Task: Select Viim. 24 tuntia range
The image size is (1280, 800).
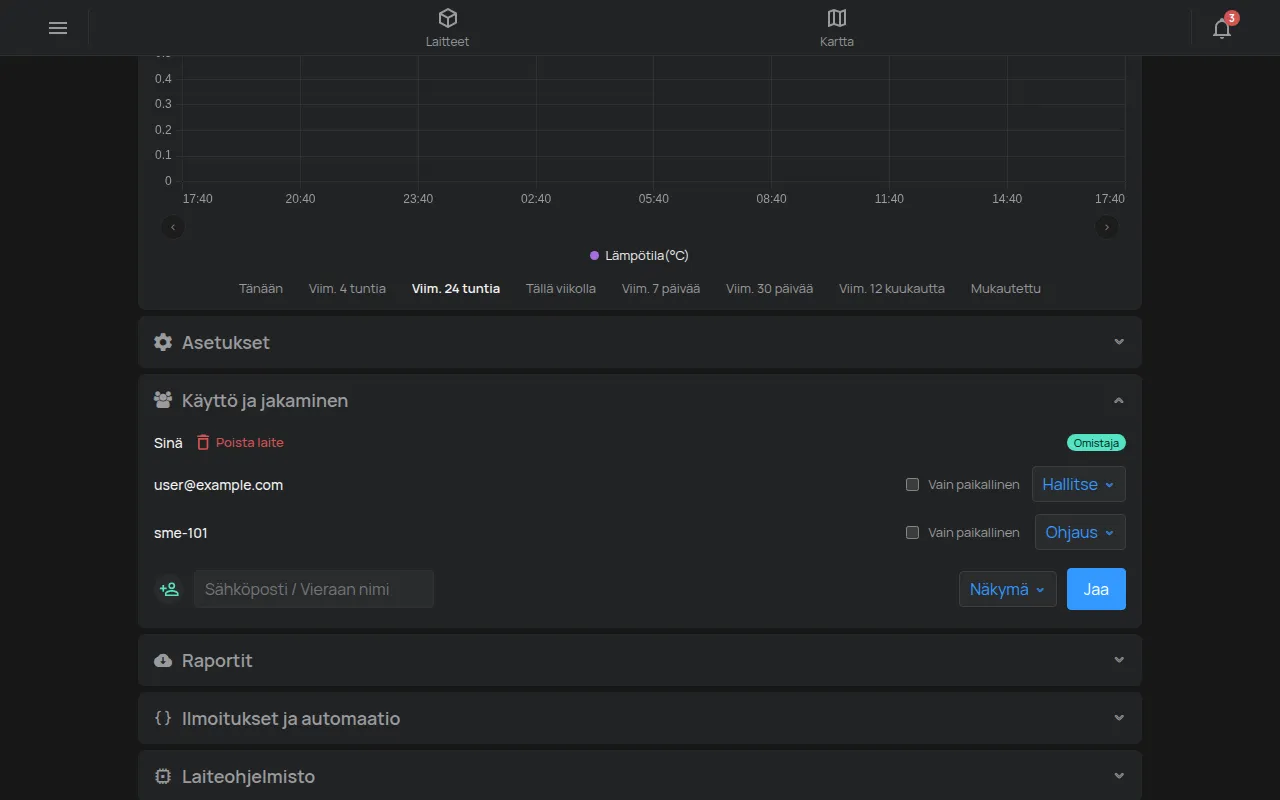Action: point(456,289)
